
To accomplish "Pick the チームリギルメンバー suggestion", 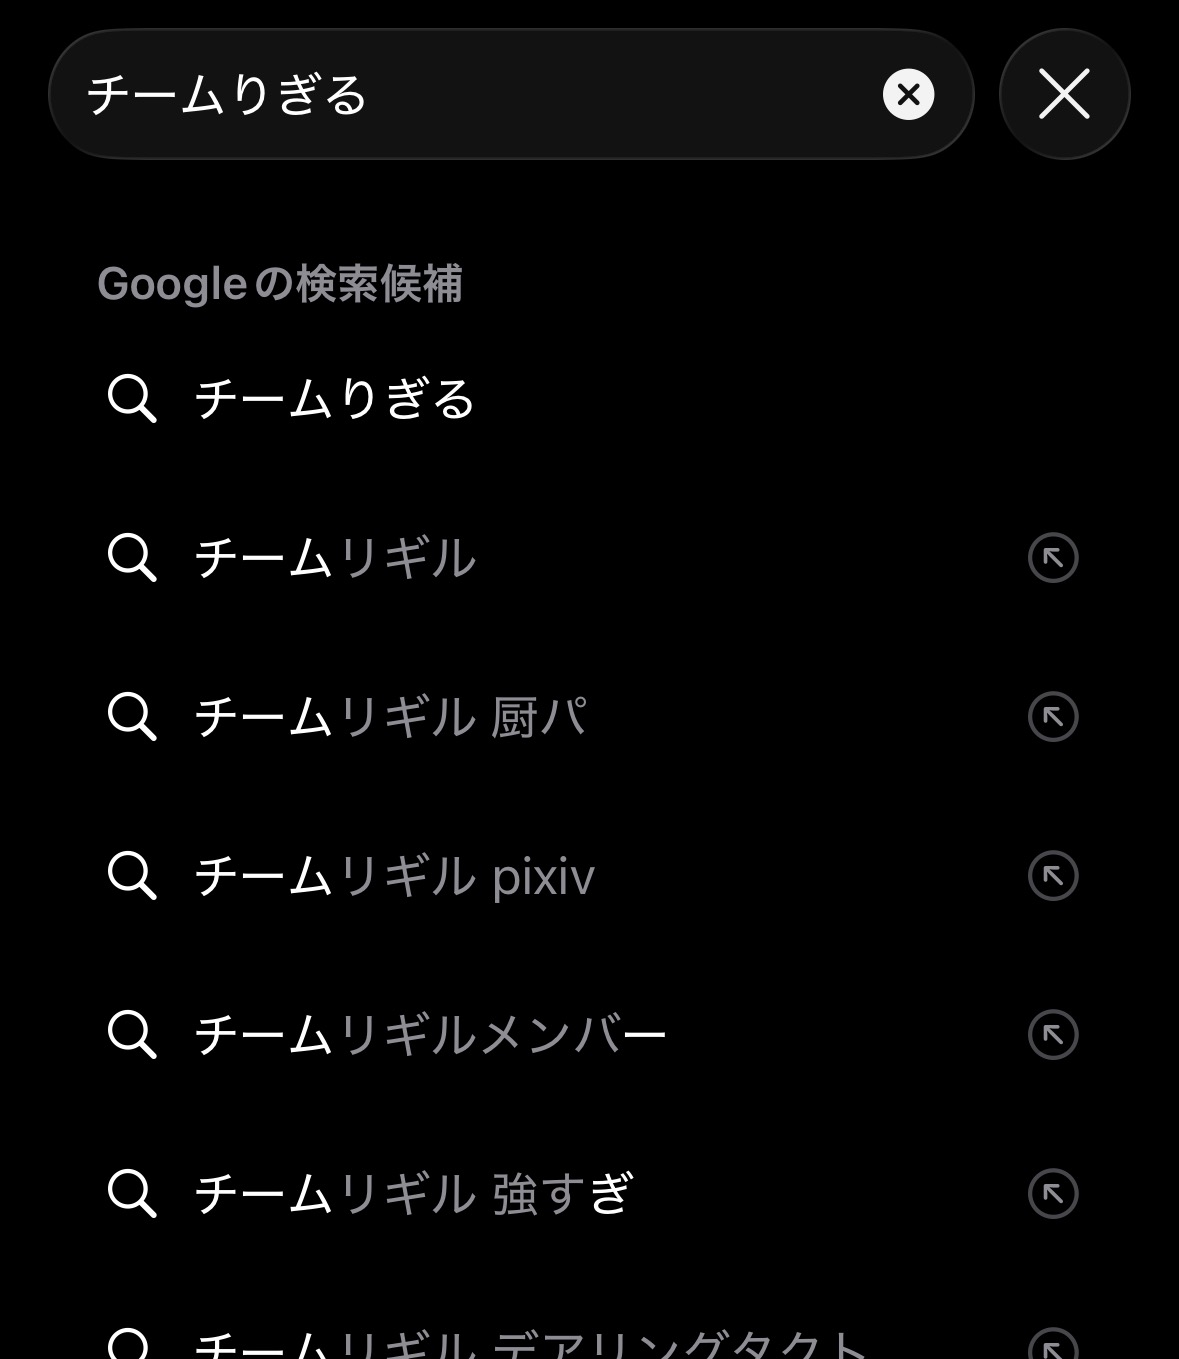I will pyautogui.click(x=430, y=1035).
